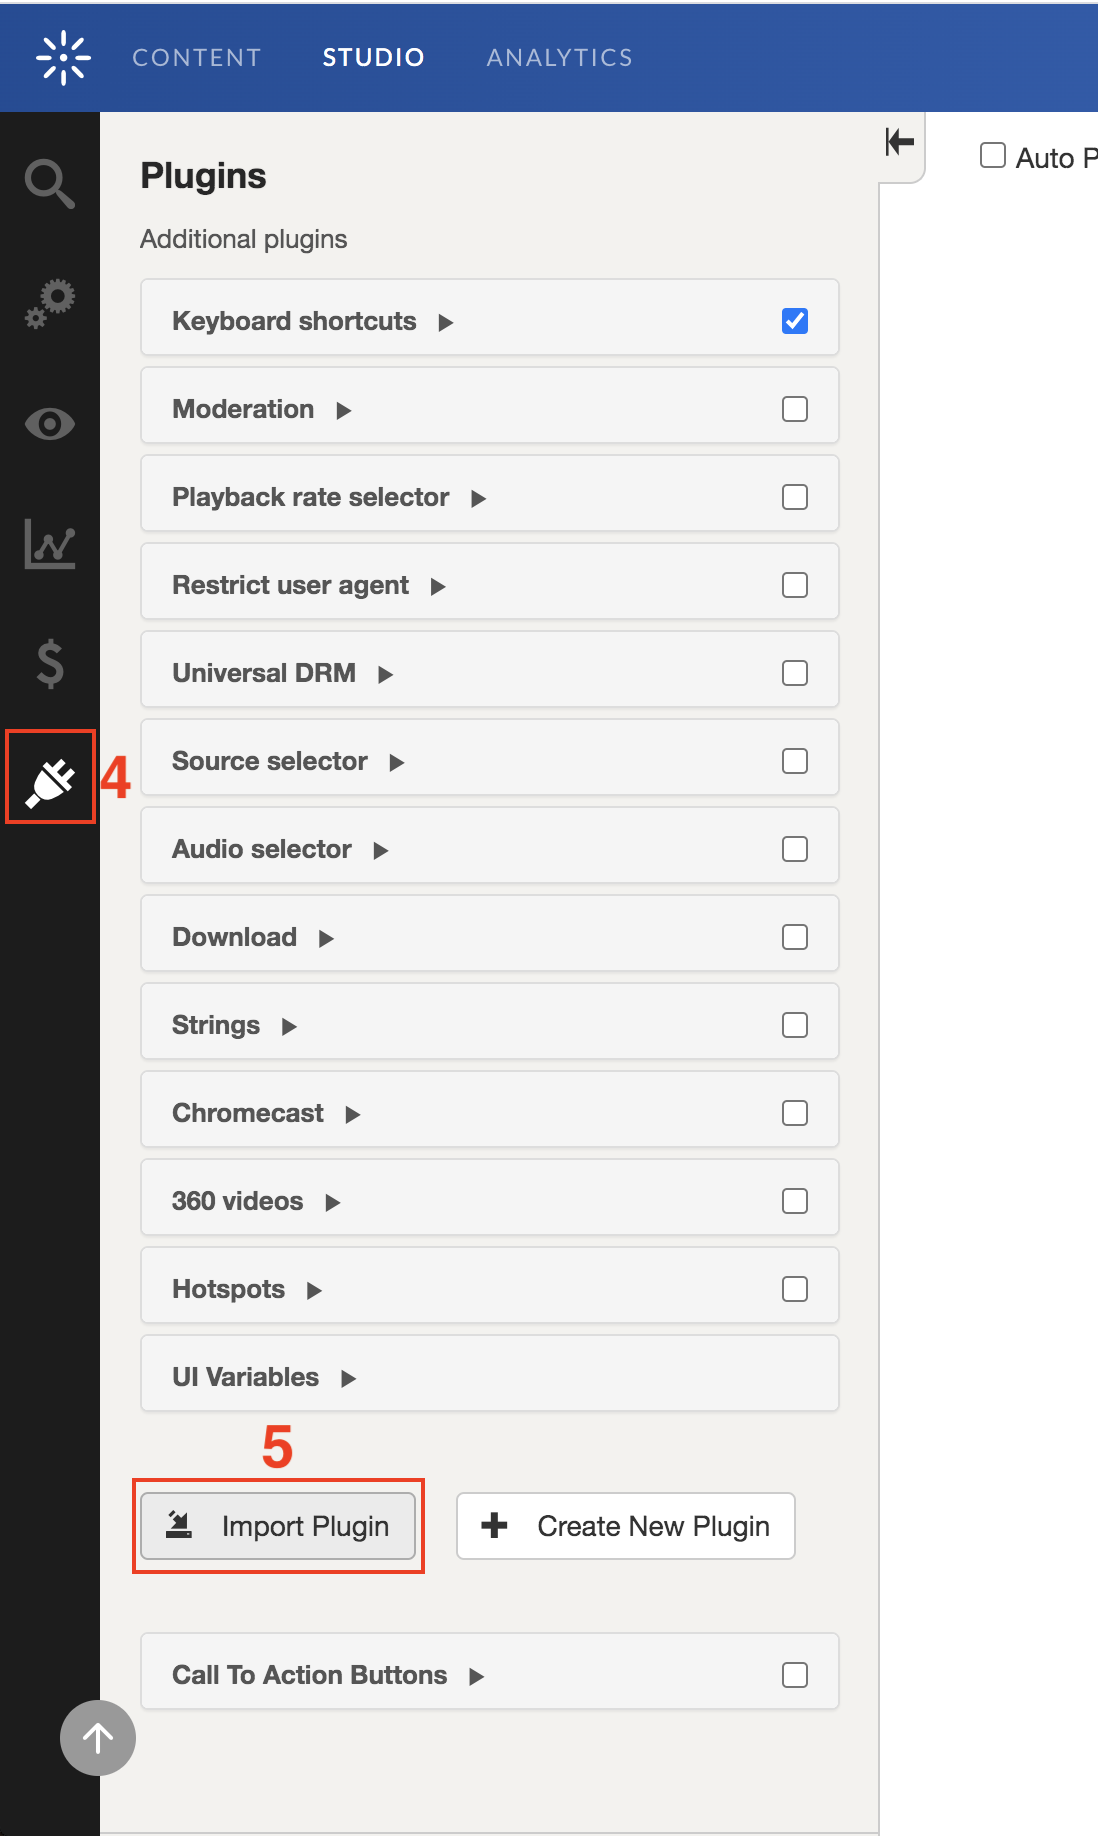This screenshot has height=1836, width=1098.
Task: Open the search magnifier sidebar icon
Action: click(x=50, y=183)
